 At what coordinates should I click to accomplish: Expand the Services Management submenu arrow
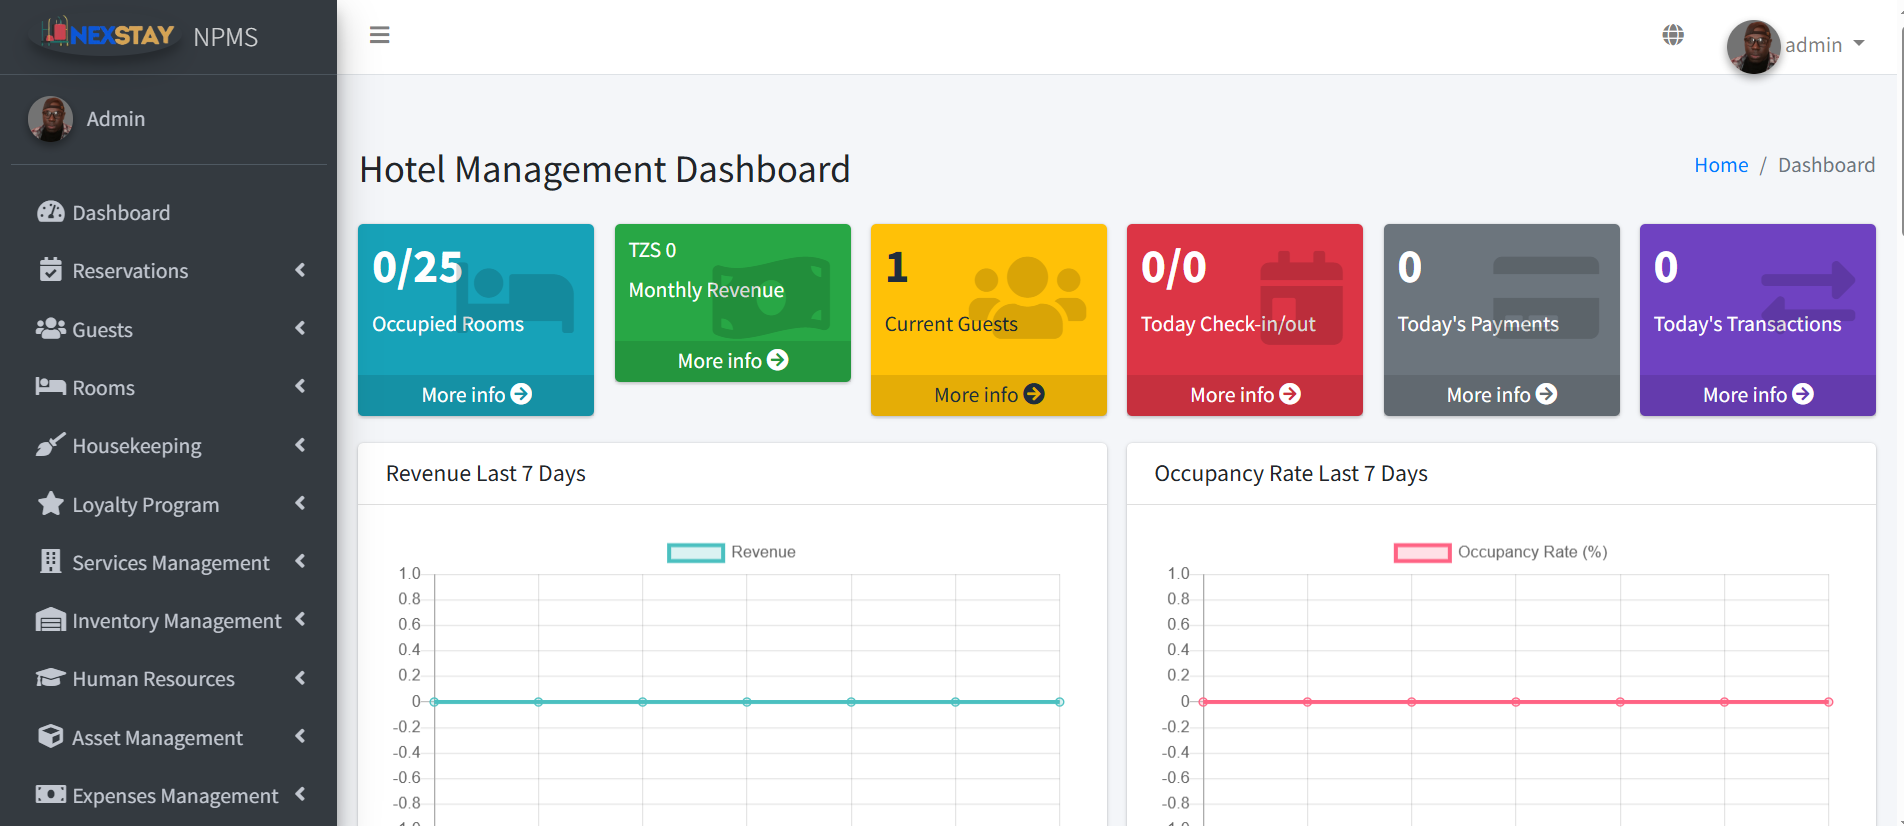(x=300, y=562)
